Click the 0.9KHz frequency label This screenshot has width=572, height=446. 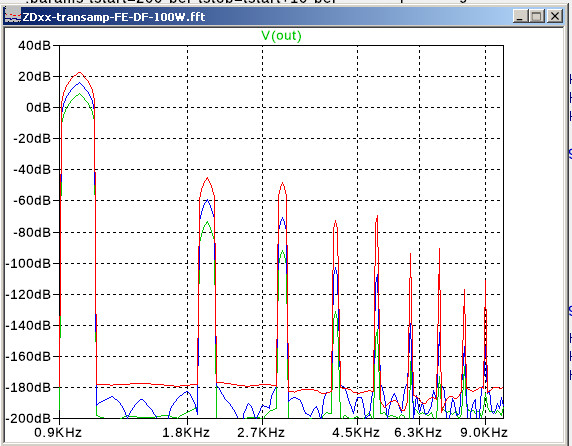58,433
